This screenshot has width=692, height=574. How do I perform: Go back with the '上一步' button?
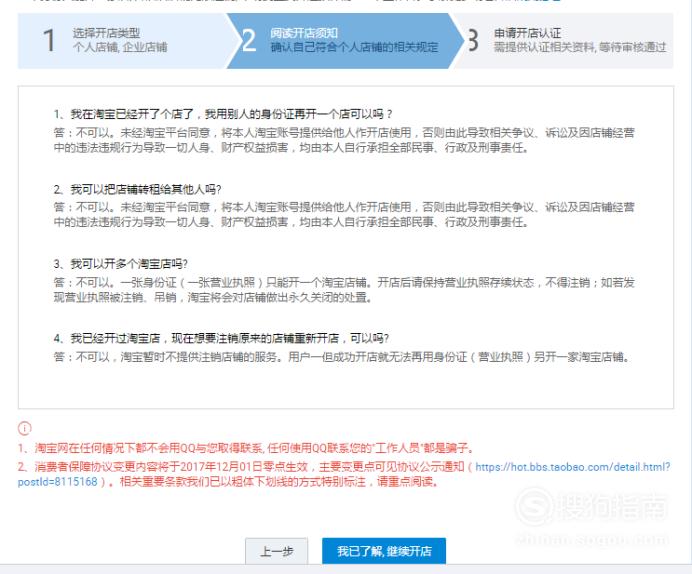[x=277, y=551]
